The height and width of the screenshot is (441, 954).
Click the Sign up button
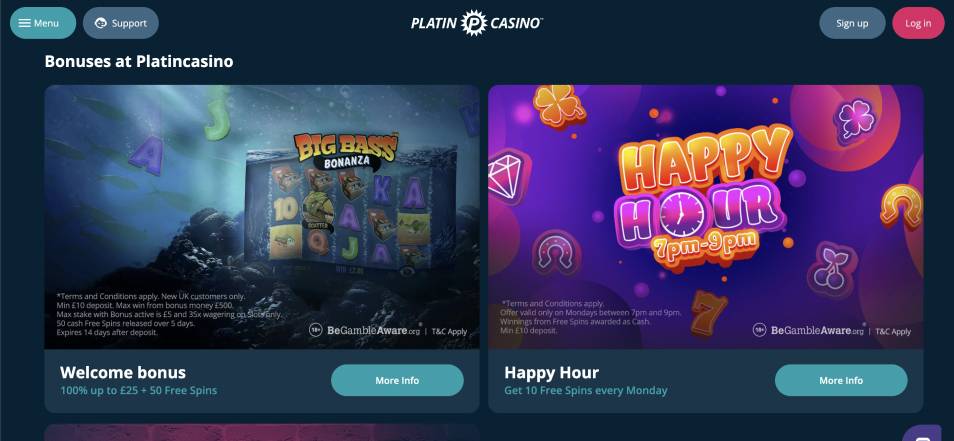[852, 23]
